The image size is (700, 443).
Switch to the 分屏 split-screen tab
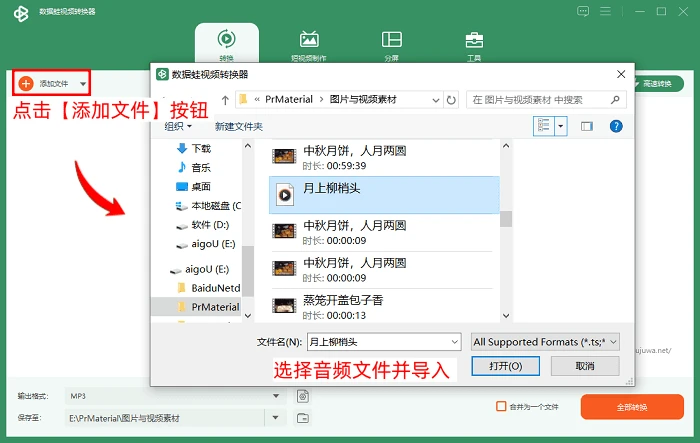[392, 45]
